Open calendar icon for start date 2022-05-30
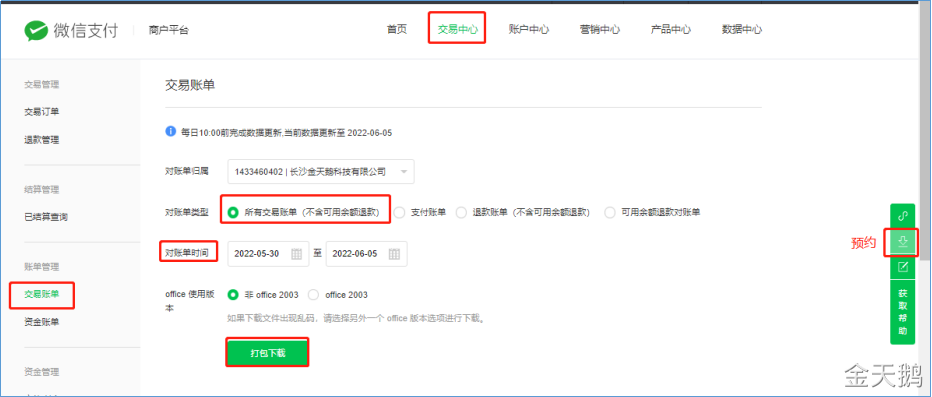The width and height of the screenshot is (932, 397). click(297, 254)
